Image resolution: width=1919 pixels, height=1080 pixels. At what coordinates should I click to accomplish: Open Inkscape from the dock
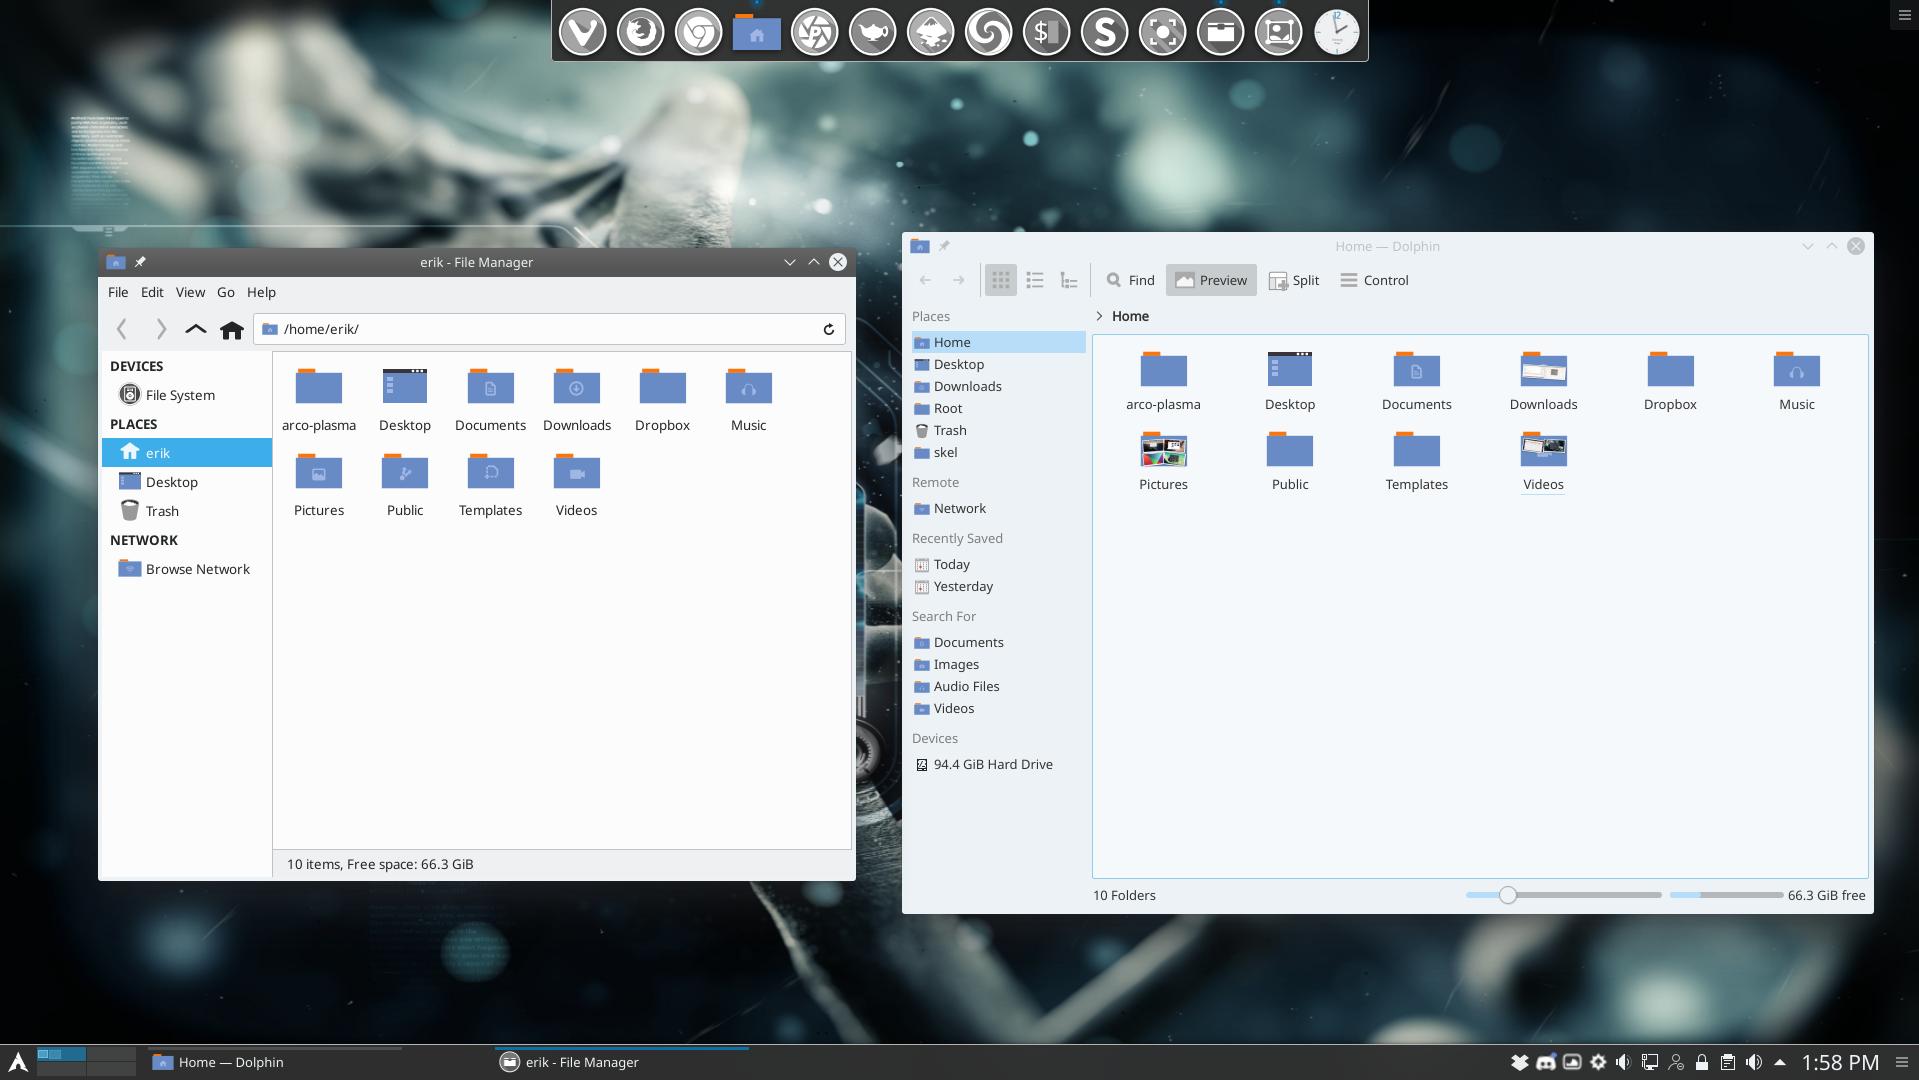point(930,31)
